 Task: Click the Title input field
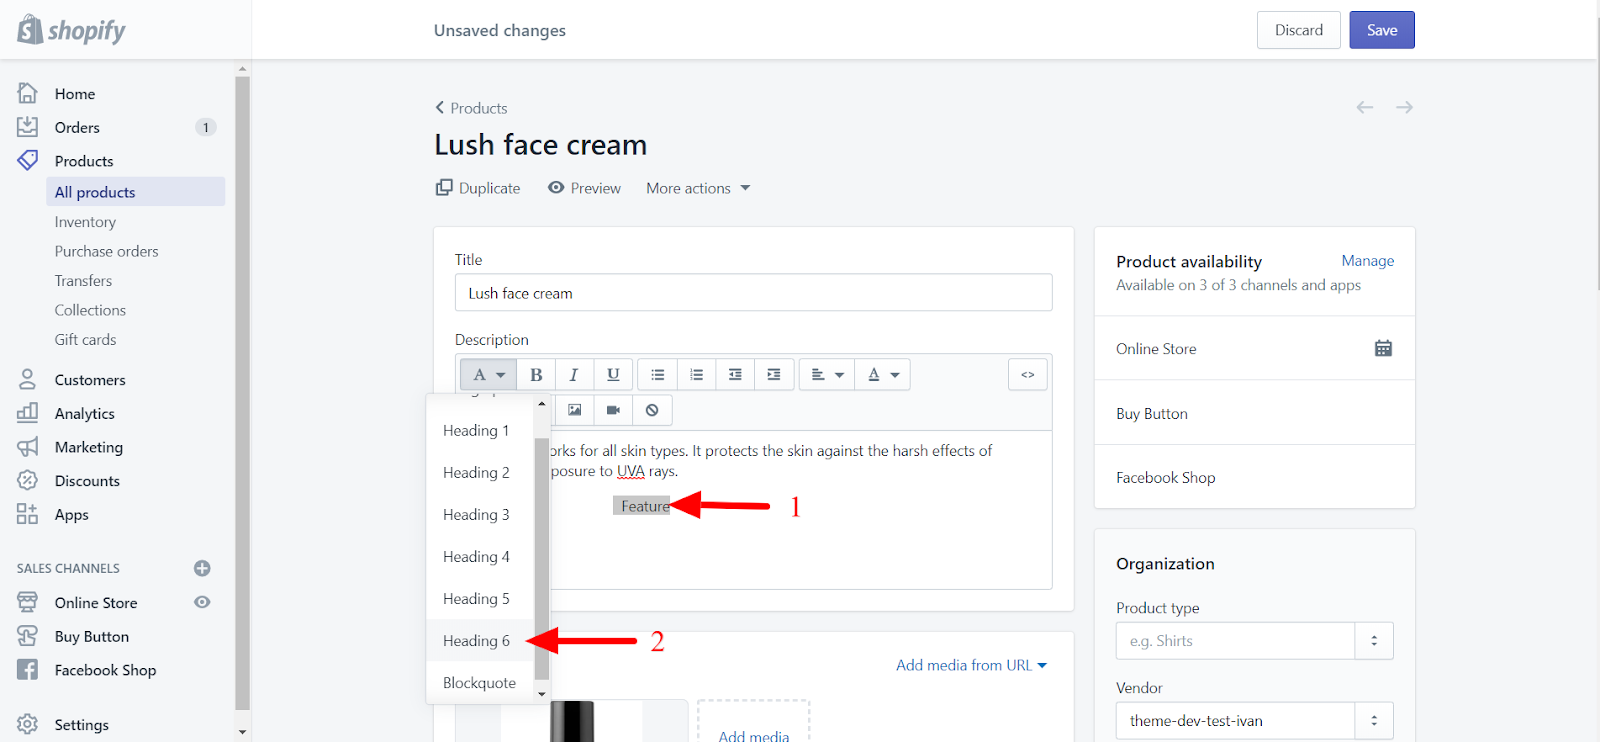753,293
